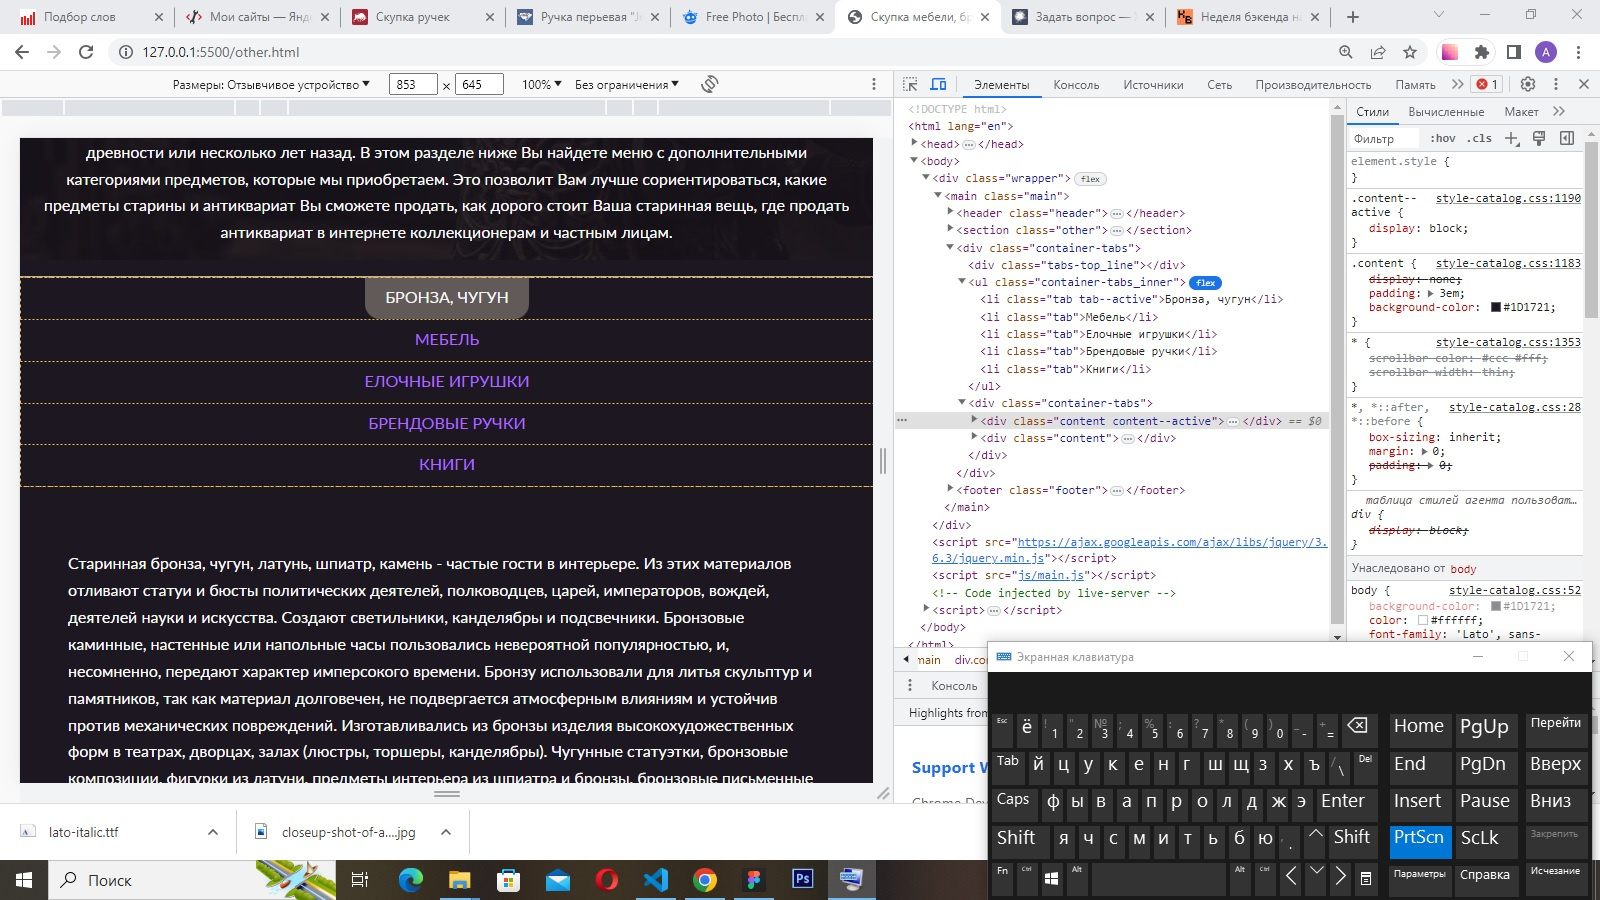Switch to Вычисленные styles tab
This screenshot has height=900, width=1600.
tap(1446, 112)
